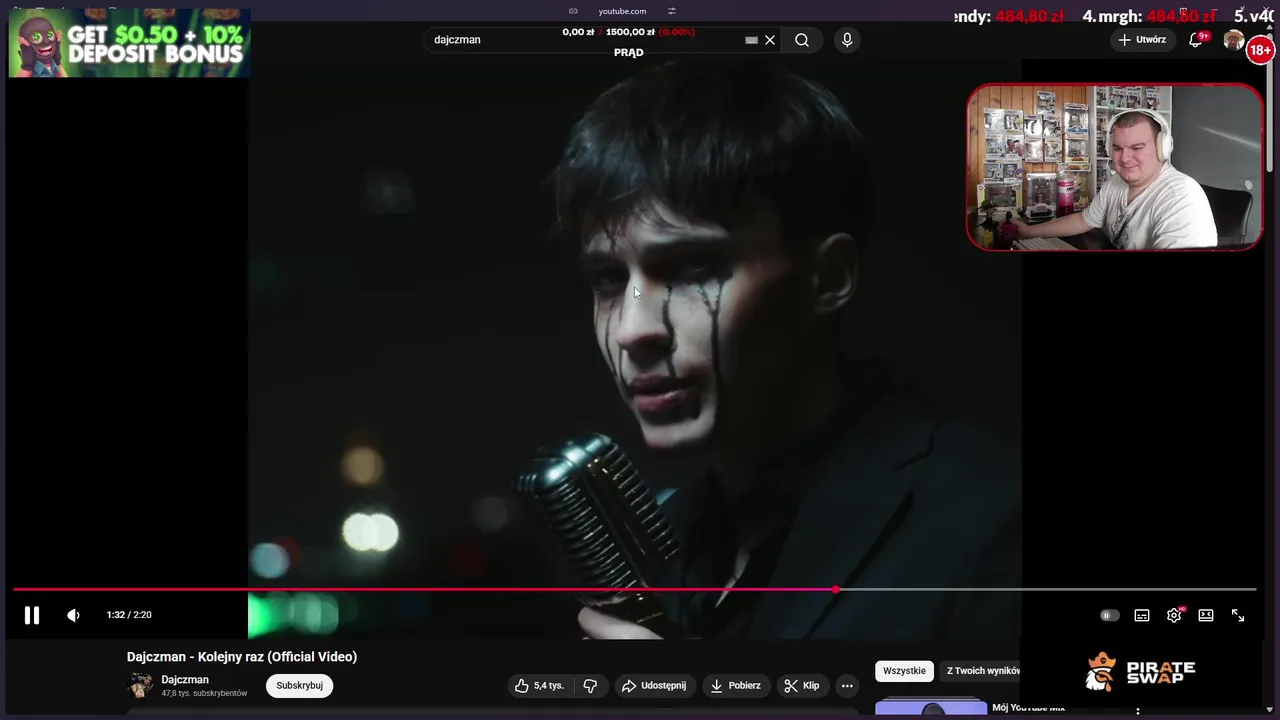This screenshot has height=720, width=1280.
Task: Turn on subtitles with the captions icon
Action: tap(1142, 615)
